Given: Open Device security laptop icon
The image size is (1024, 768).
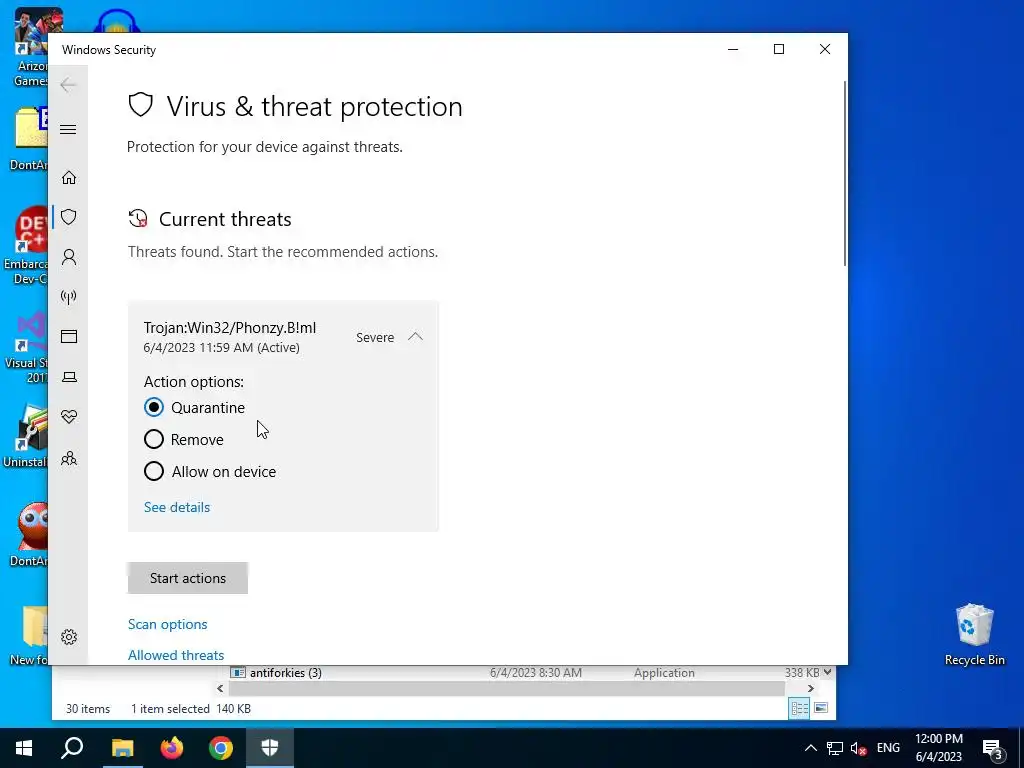Looking at the screenshot, I should (69, 377).
